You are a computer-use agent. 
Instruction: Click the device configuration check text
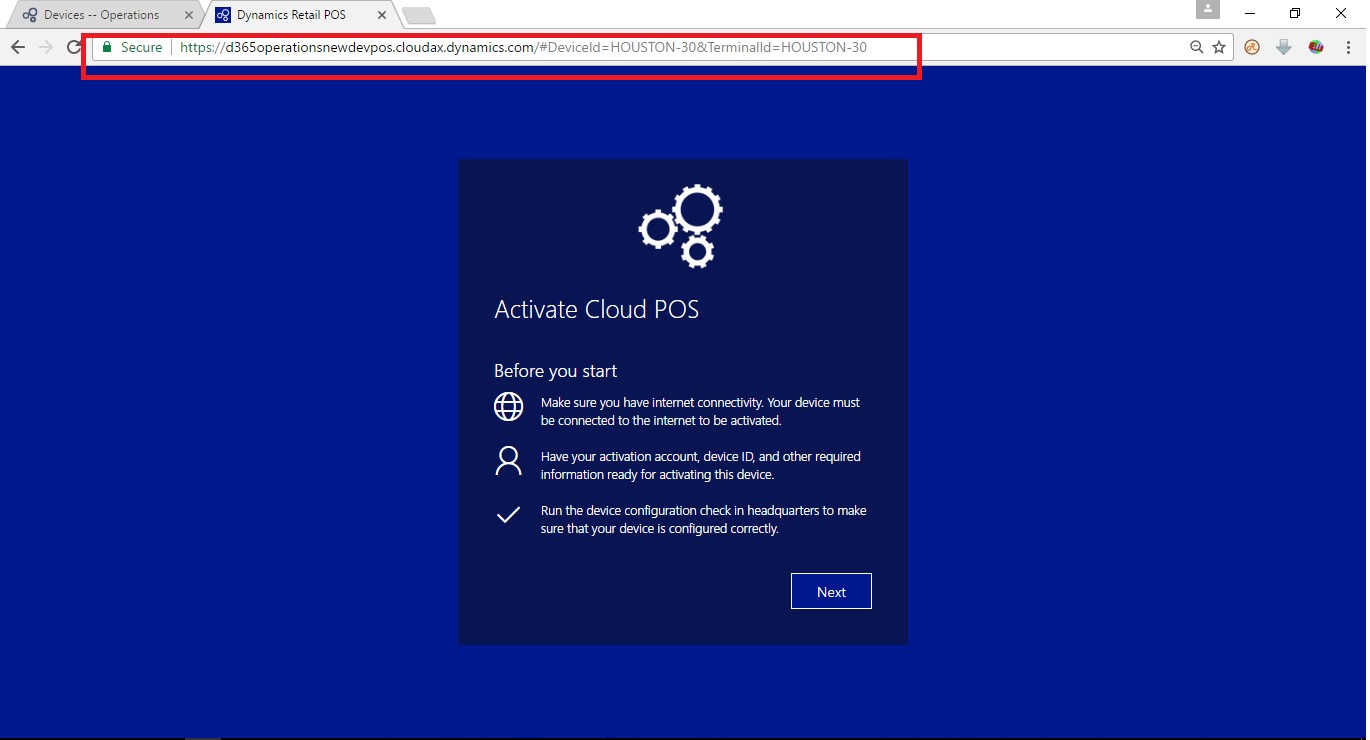703,519
